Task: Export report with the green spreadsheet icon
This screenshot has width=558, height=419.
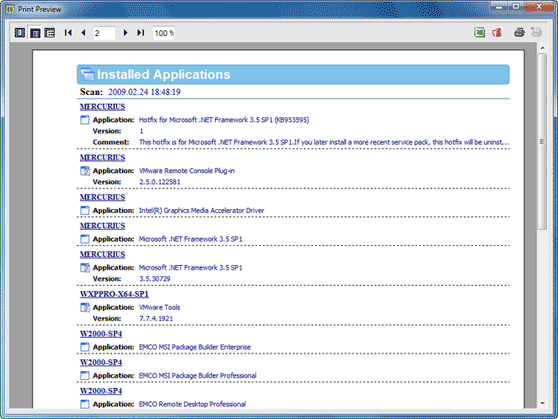Action: click(x=479, y=33)
